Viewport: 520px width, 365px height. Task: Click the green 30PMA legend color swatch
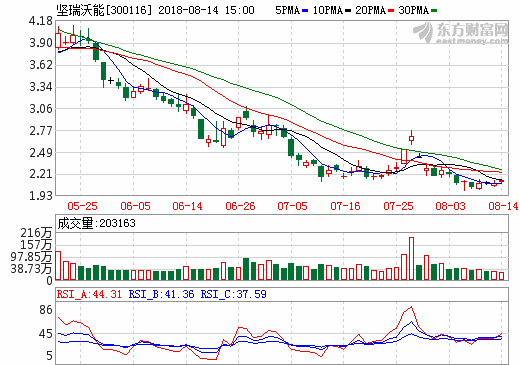click(x=434, y=11)
